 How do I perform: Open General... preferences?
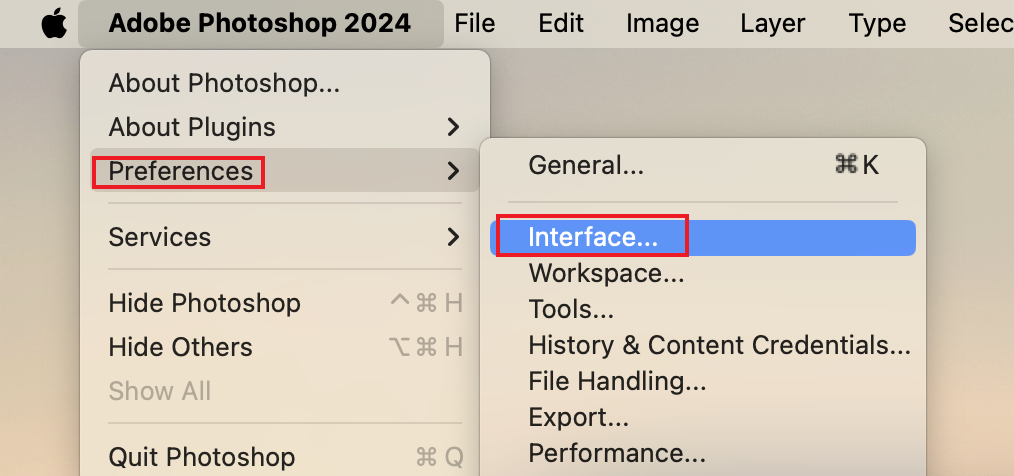pyautogui.click(x=703, y=166)
